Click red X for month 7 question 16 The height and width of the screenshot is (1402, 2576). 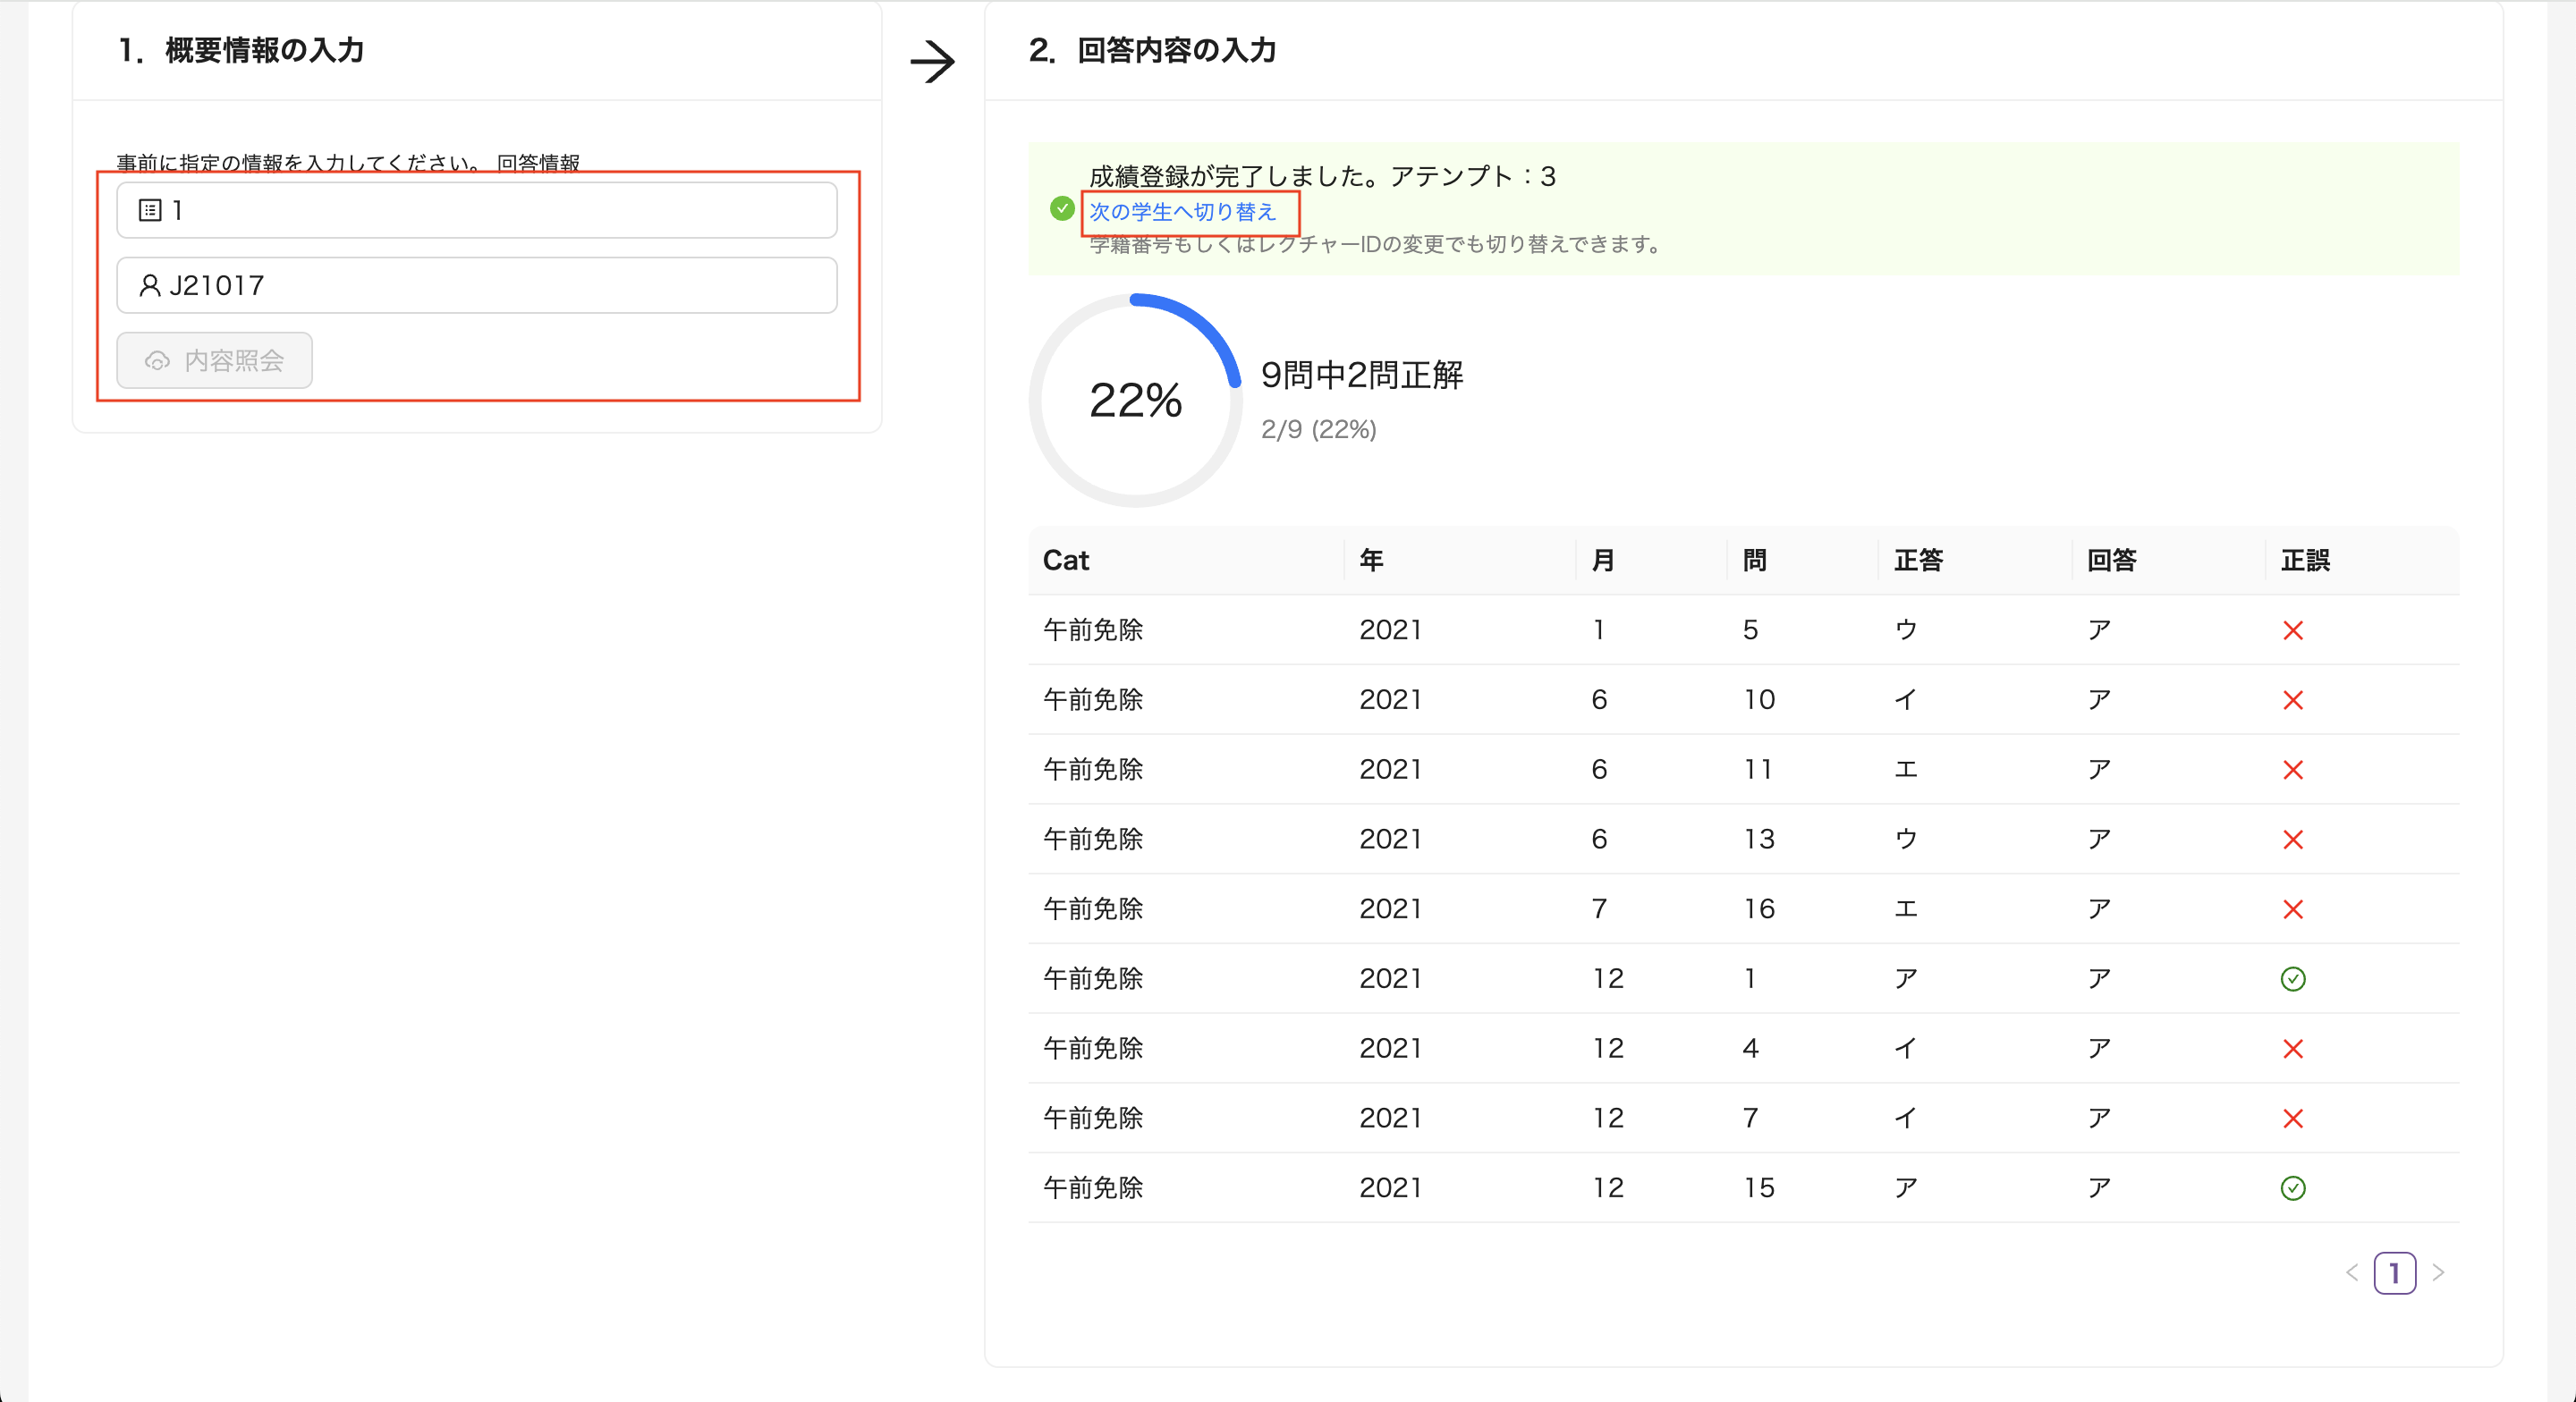(x=2292, y=909)
